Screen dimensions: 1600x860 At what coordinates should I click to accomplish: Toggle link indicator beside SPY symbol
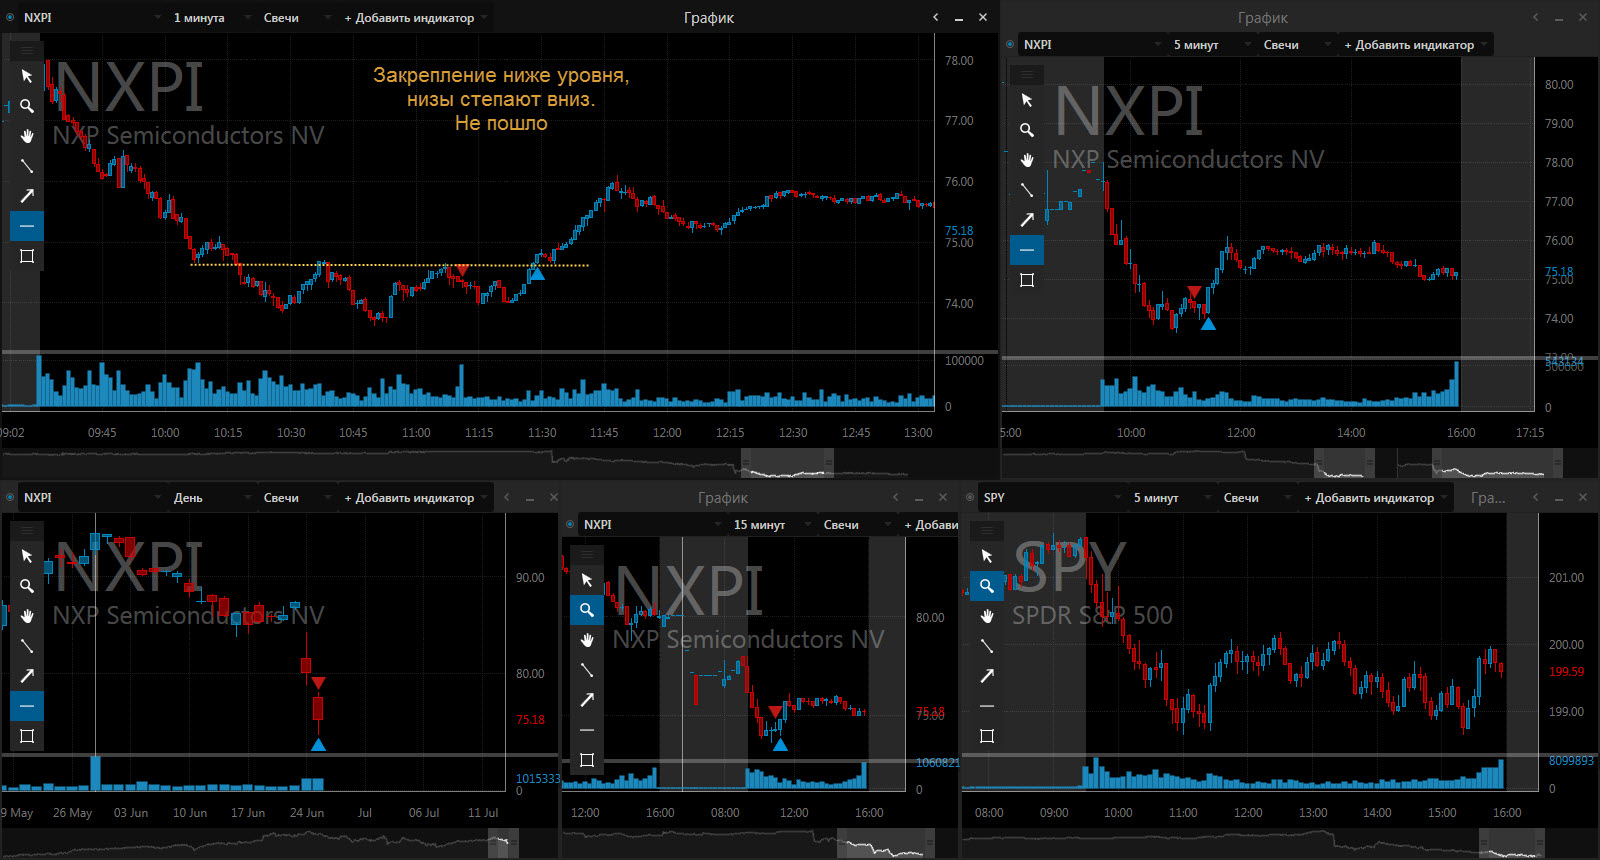coord(970,497)
